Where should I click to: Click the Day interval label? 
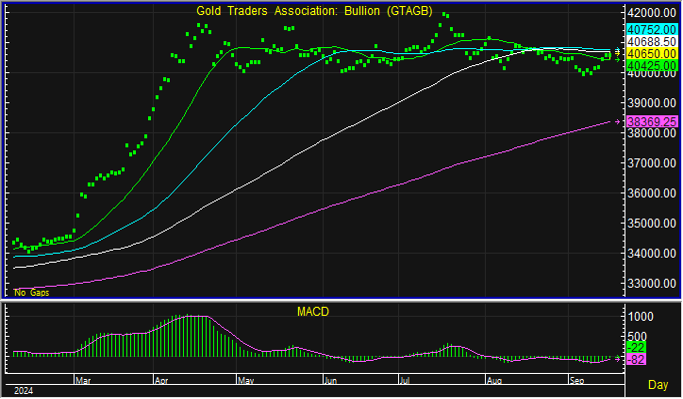tap(658, 385)
